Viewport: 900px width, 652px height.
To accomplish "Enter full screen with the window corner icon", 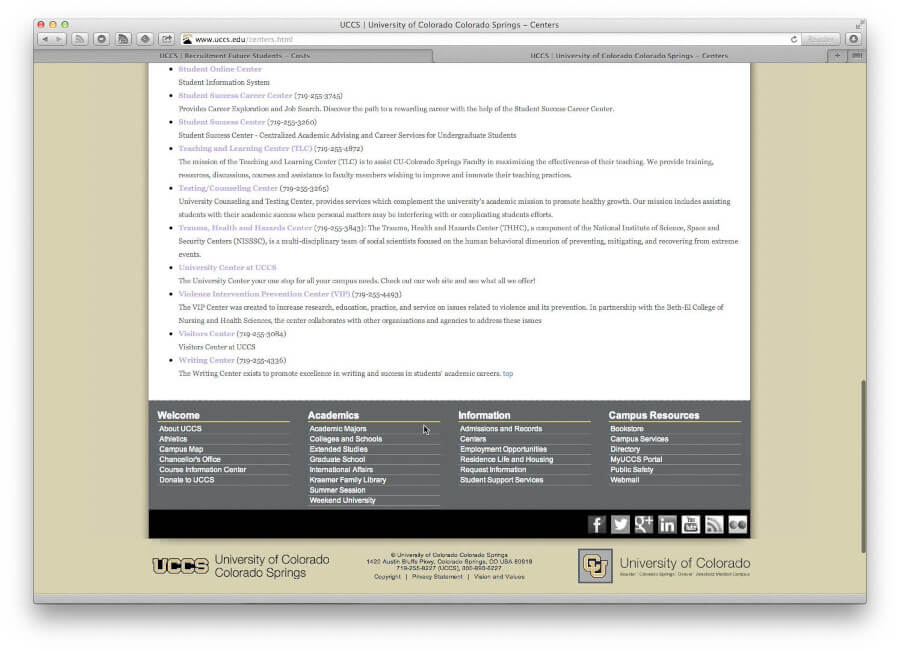I will pos(859,25).
